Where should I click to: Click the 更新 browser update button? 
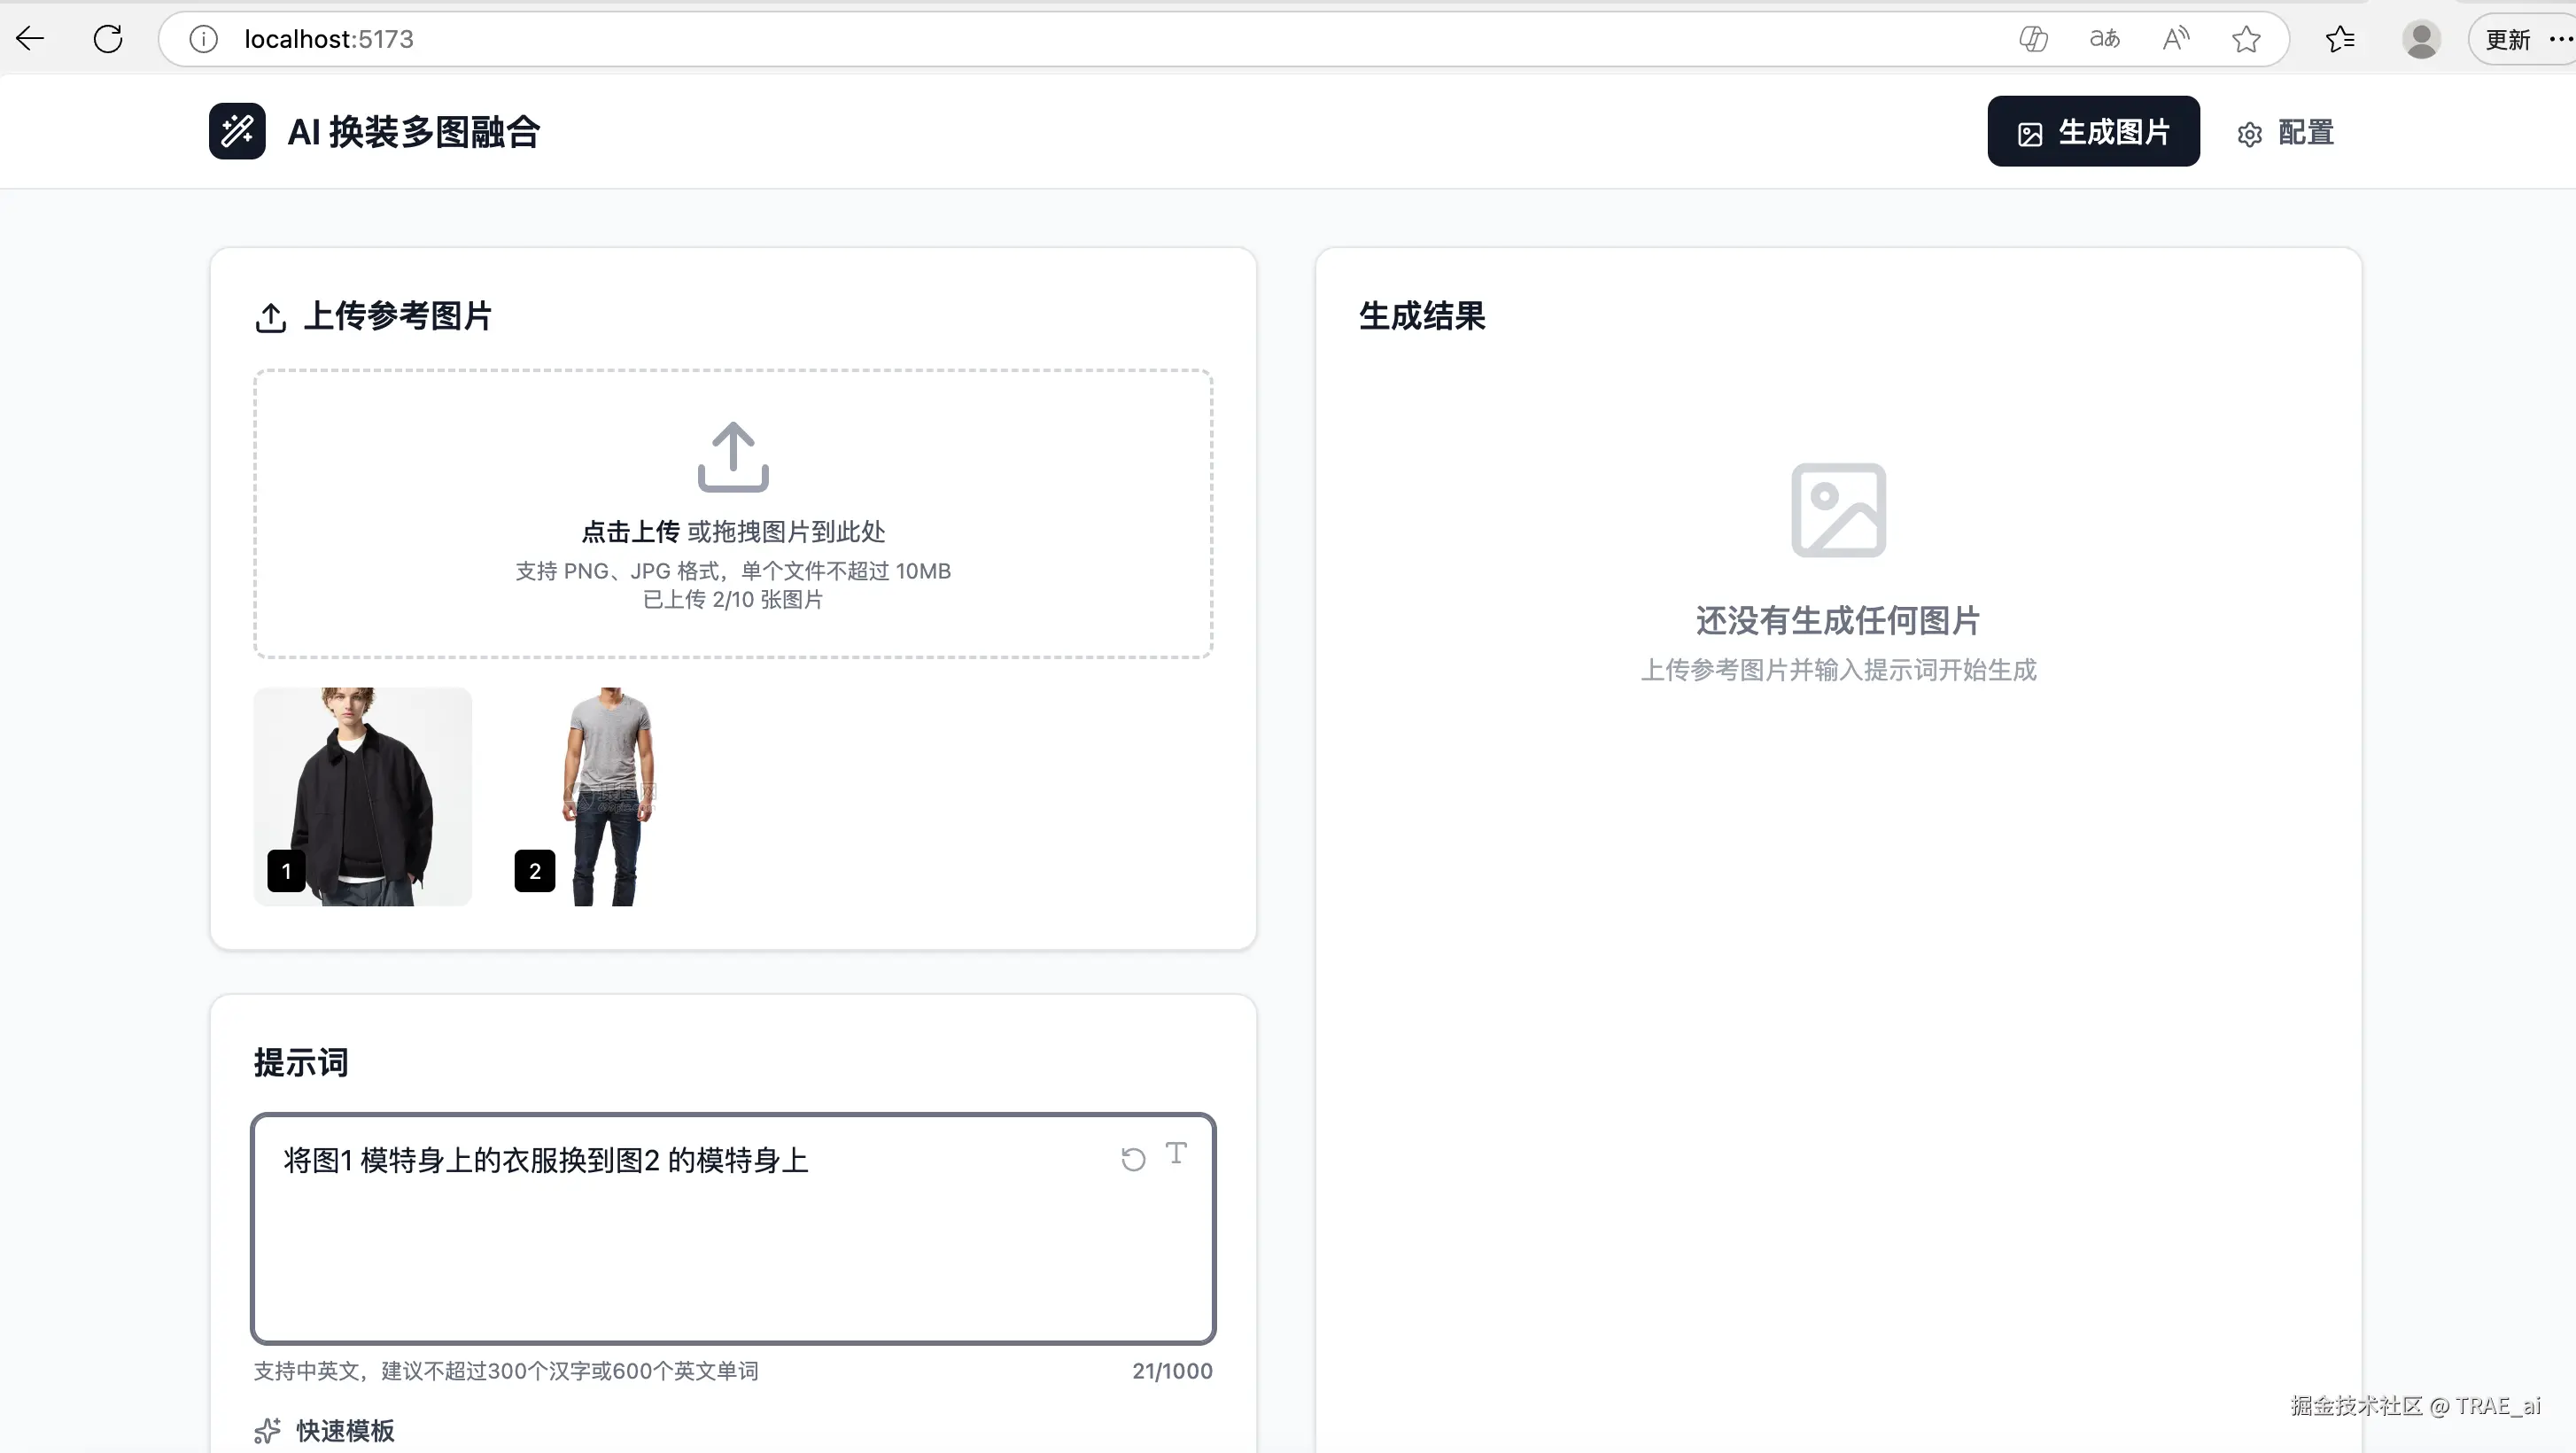click(x=2507, y=39)
